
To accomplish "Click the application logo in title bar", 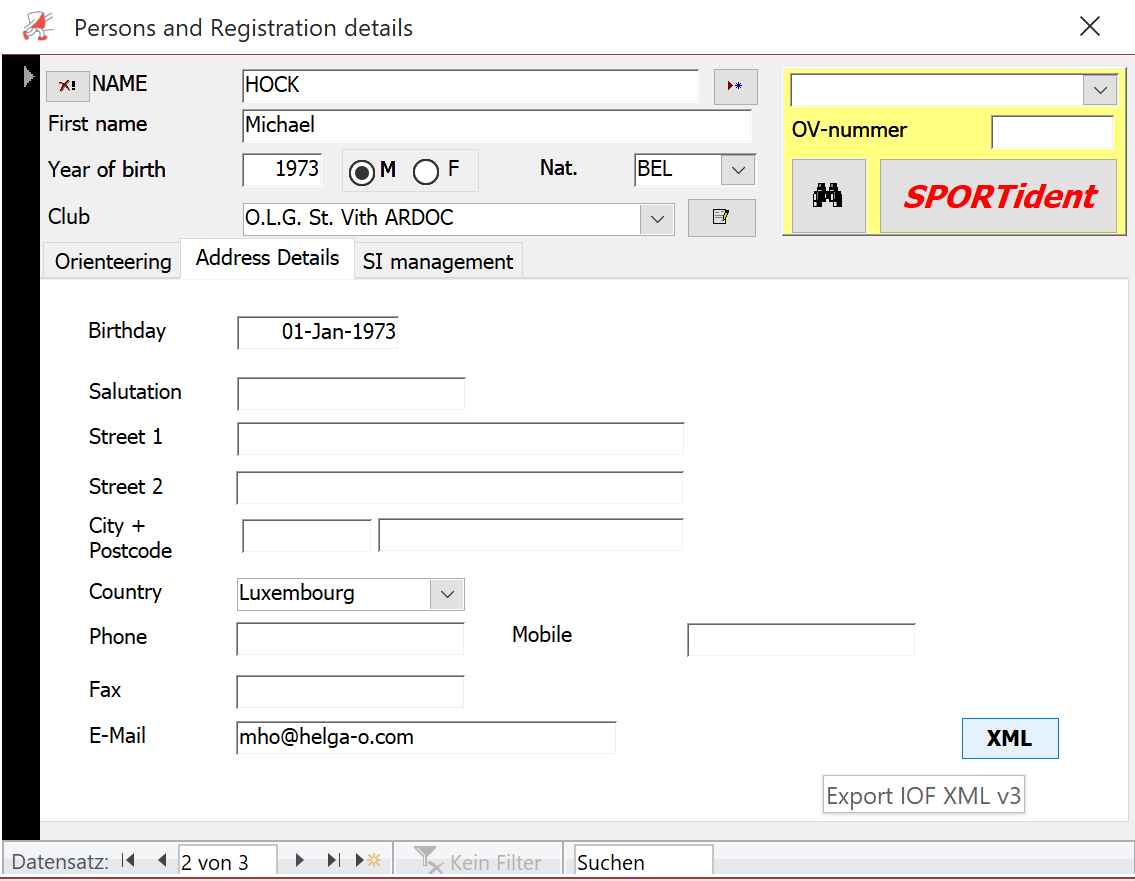I will (38, 27).
